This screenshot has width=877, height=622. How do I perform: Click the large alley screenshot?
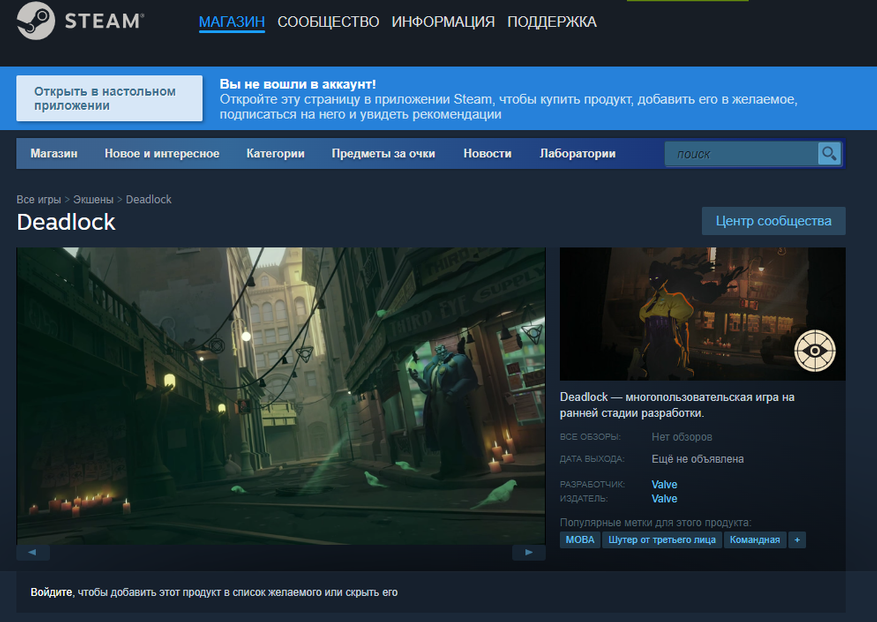(x=281, y=396)
